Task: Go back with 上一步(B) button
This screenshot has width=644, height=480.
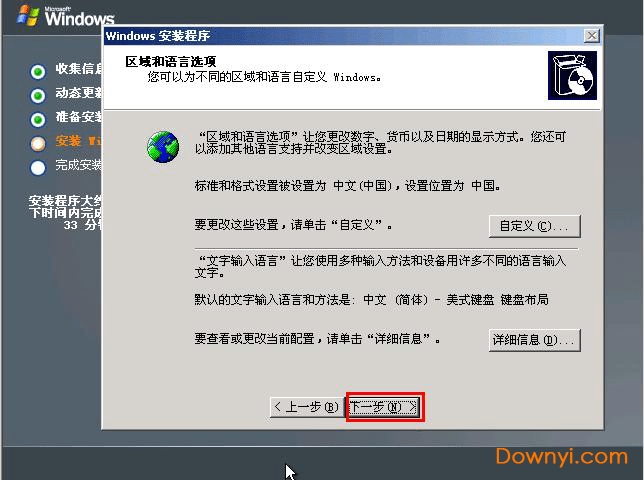Action: pyautogui.click(x=305, y=407)
